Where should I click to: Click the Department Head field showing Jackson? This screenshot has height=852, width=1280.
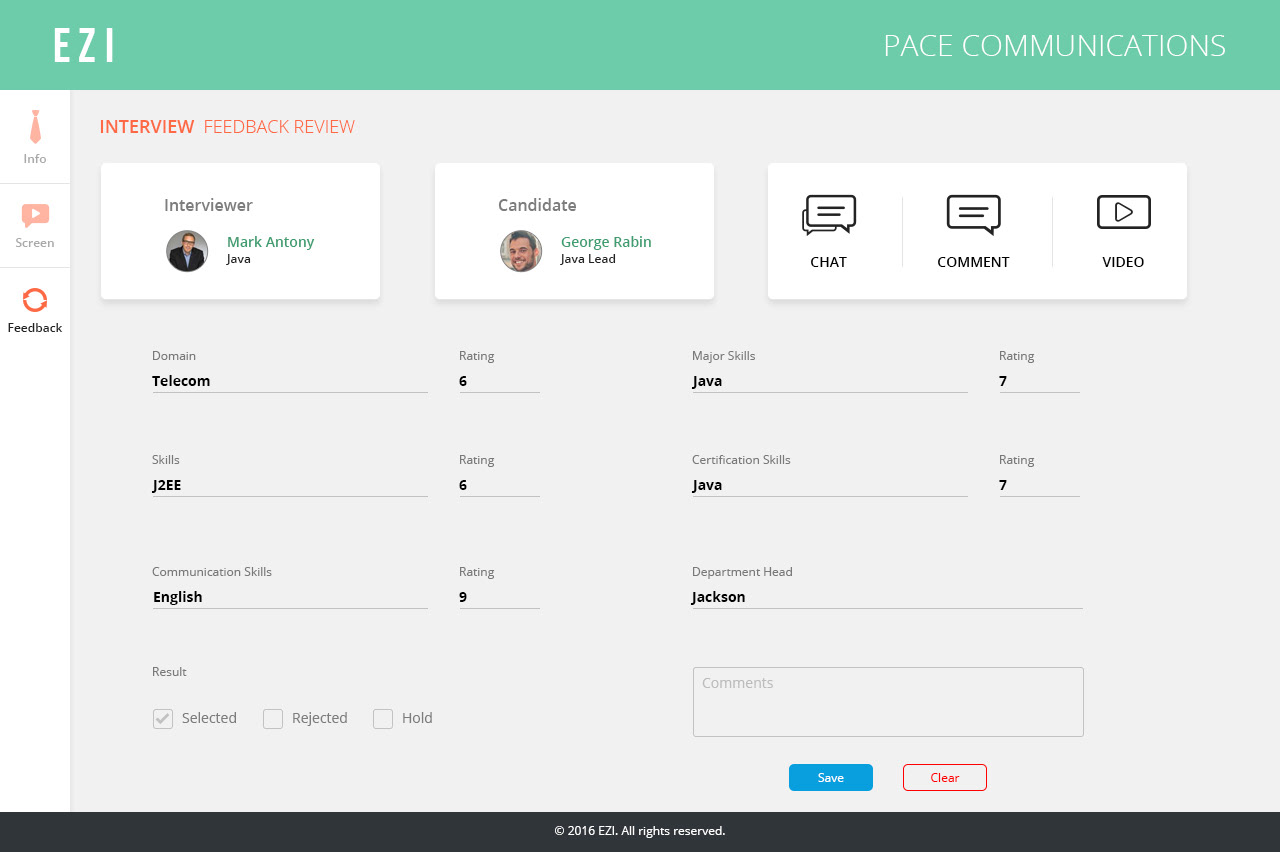pos(887,596)
